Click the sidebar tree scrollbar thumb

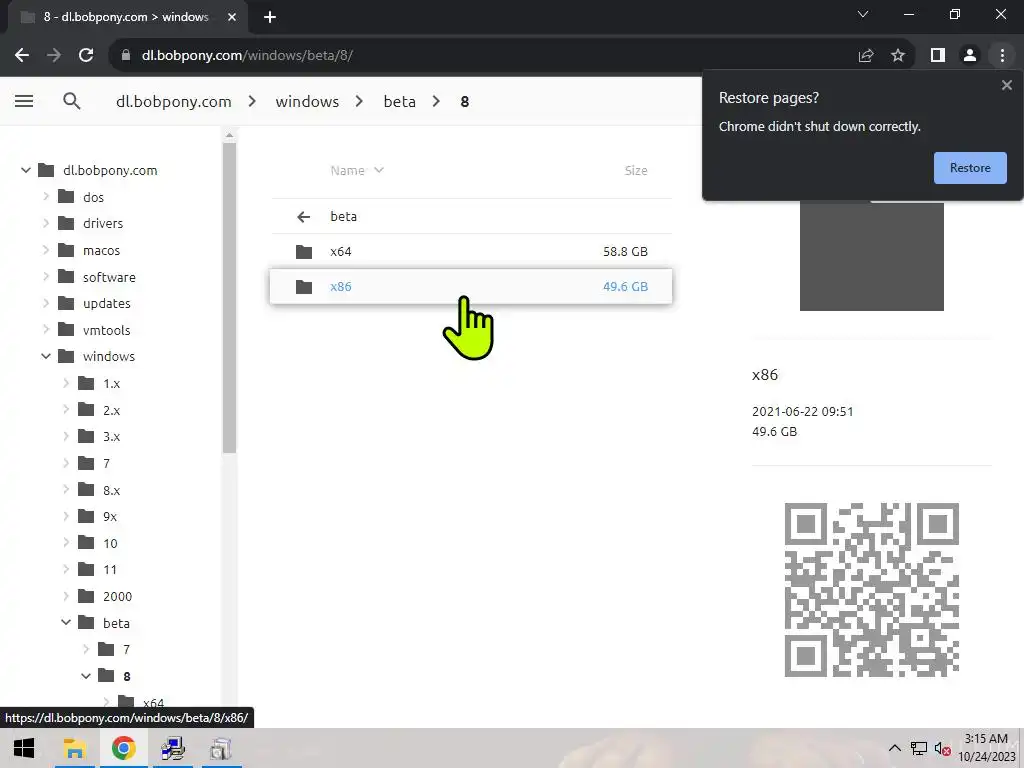(229, 298)
